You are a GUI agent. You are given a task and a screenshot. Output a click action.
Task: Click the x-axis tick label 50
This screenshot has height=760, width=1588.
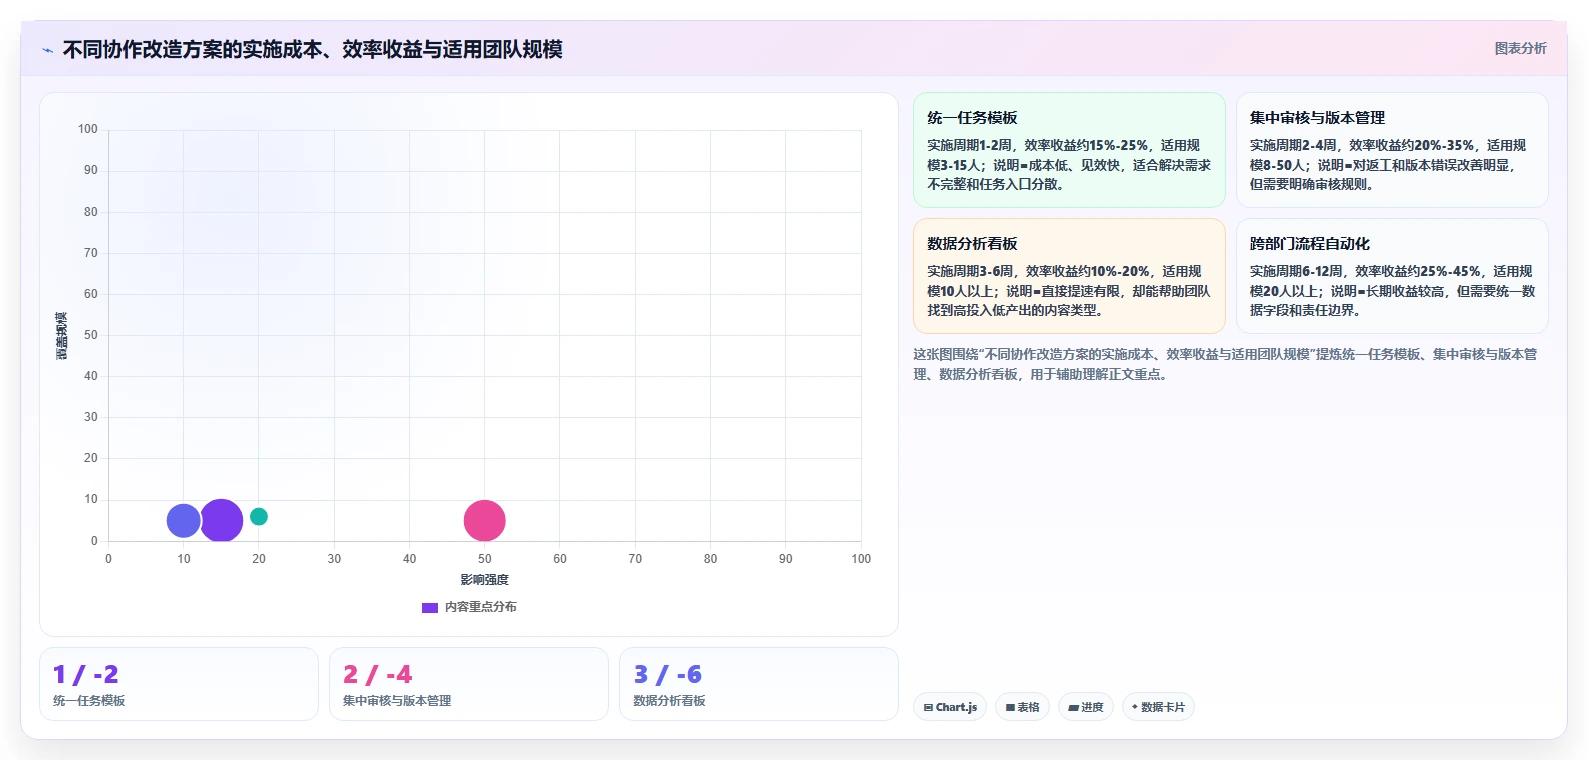click(x=485, y=559)
